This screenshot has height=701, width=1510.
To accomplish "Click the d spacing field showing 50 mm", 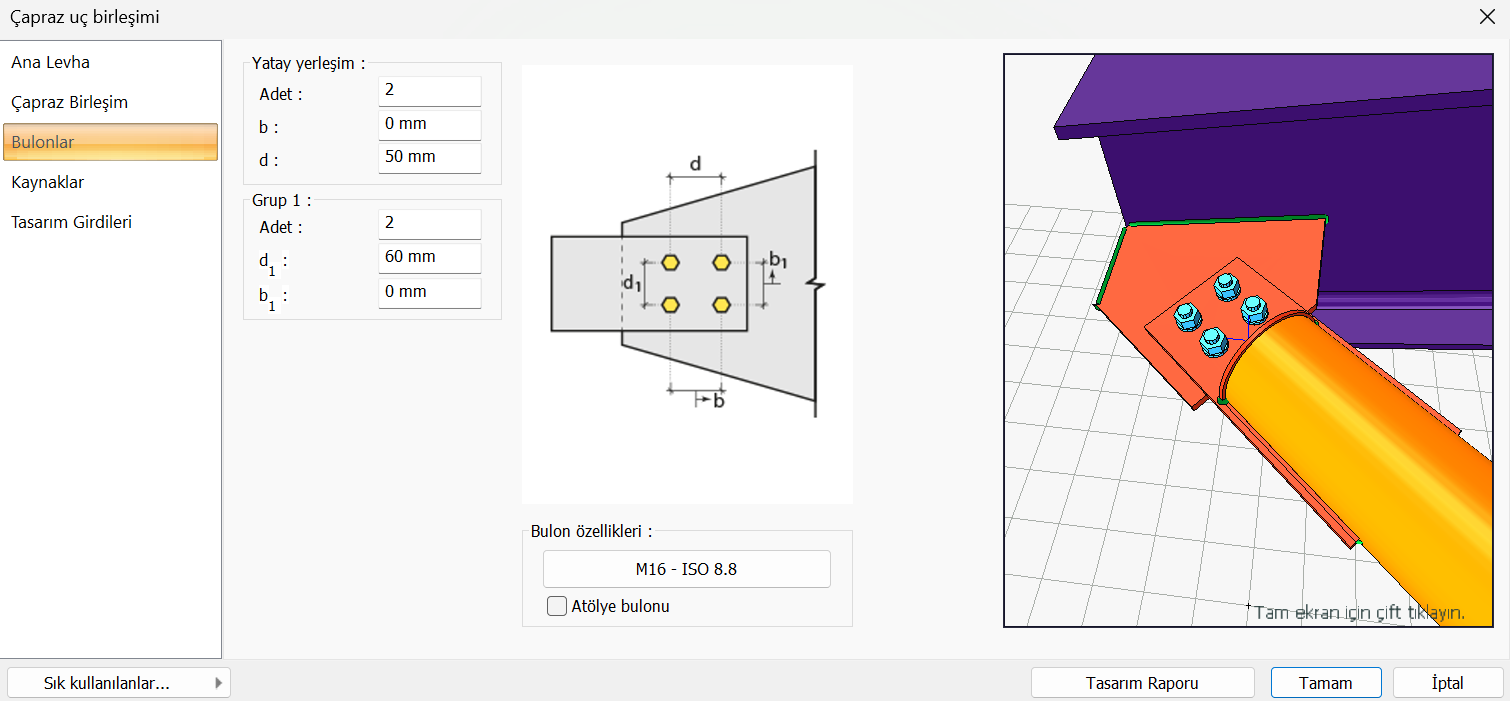I will click(429, 158).
